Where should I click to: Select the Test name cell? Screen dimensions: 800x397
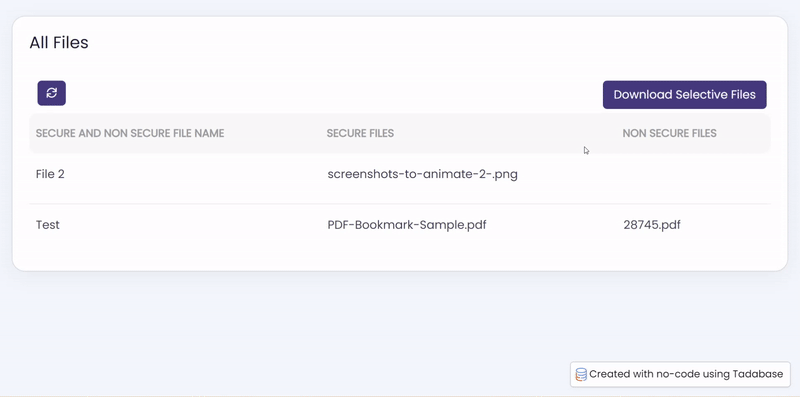pyautogui.click(x=47, y=225)
